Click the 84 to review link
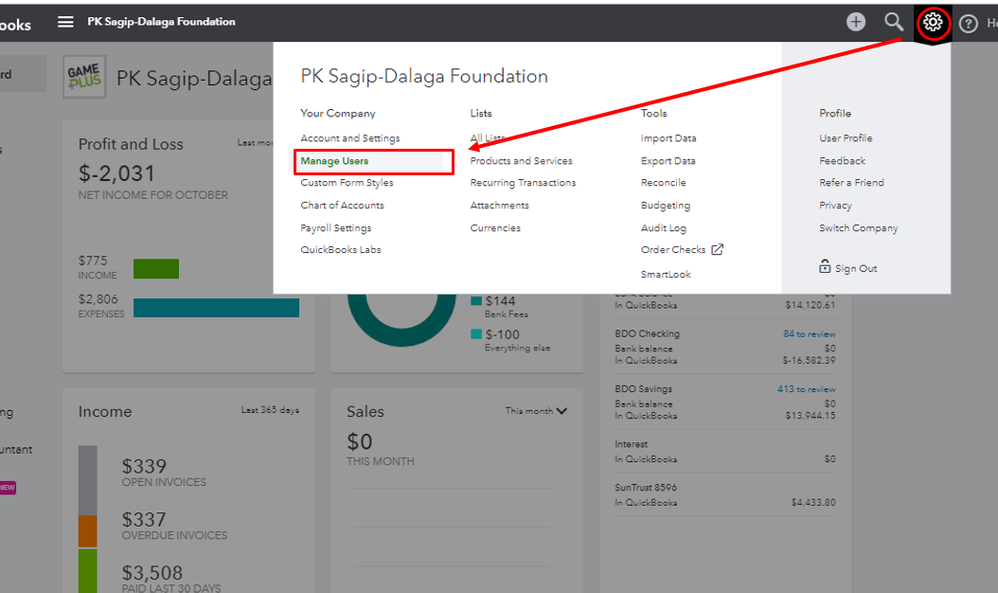The height and width of the screenshot is (593, 998). (809, 334)
